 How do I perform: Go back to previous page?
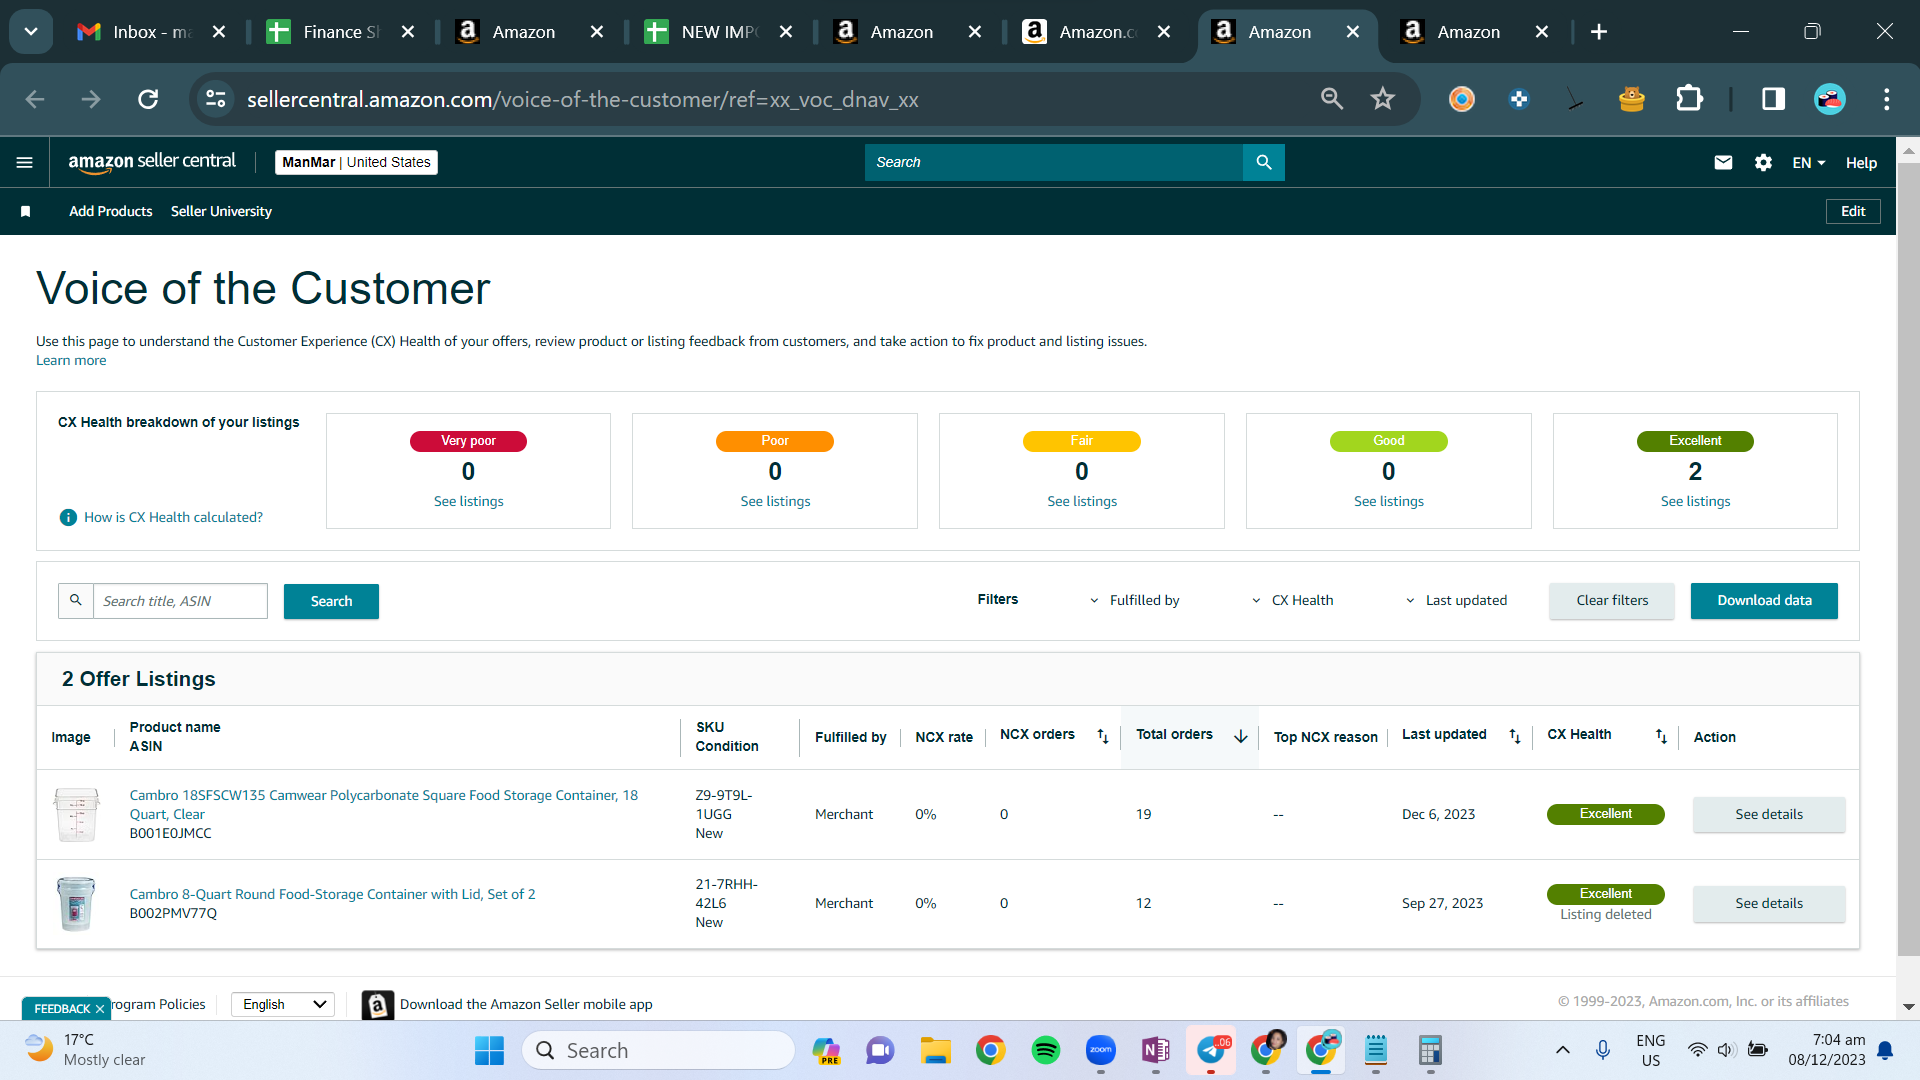click(35, 99)
